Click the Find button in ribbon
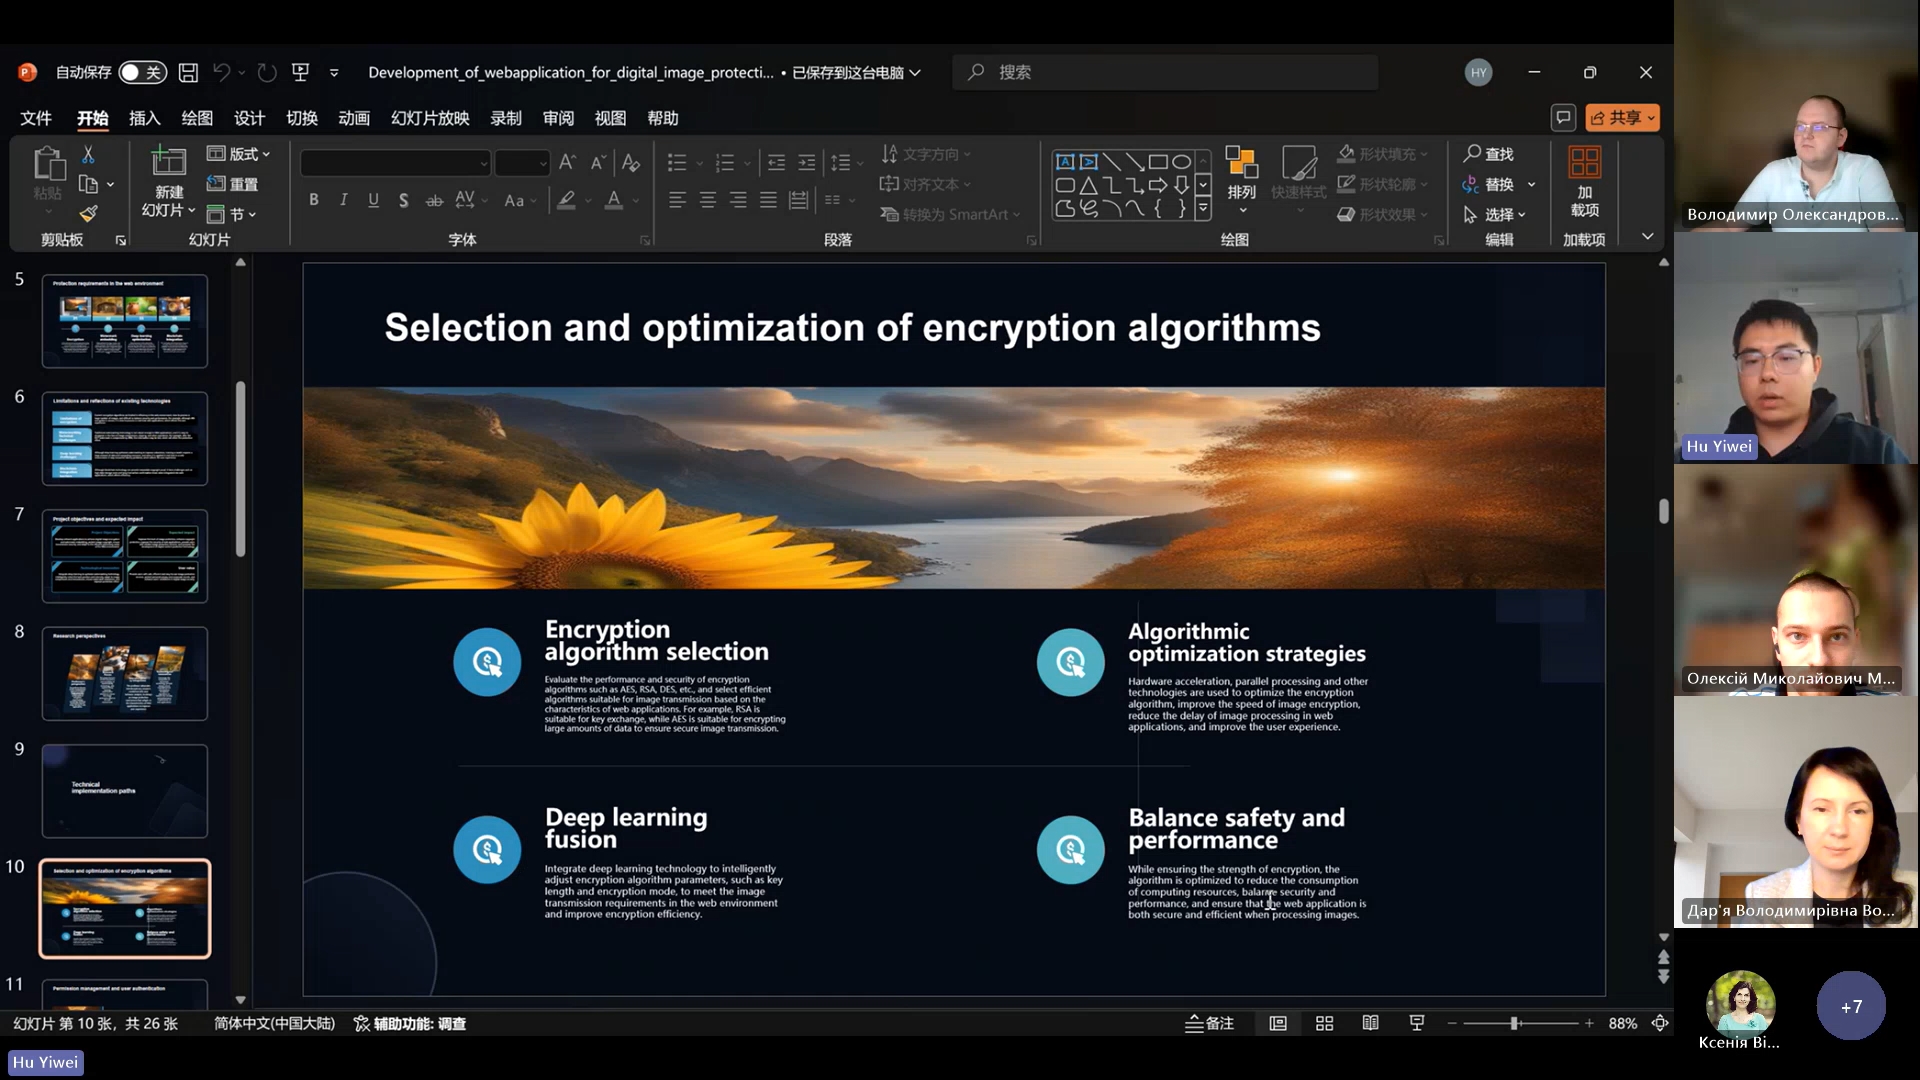Image resolution: width=1920 pixels, height=1080 pixels. tap(1488, 154)
